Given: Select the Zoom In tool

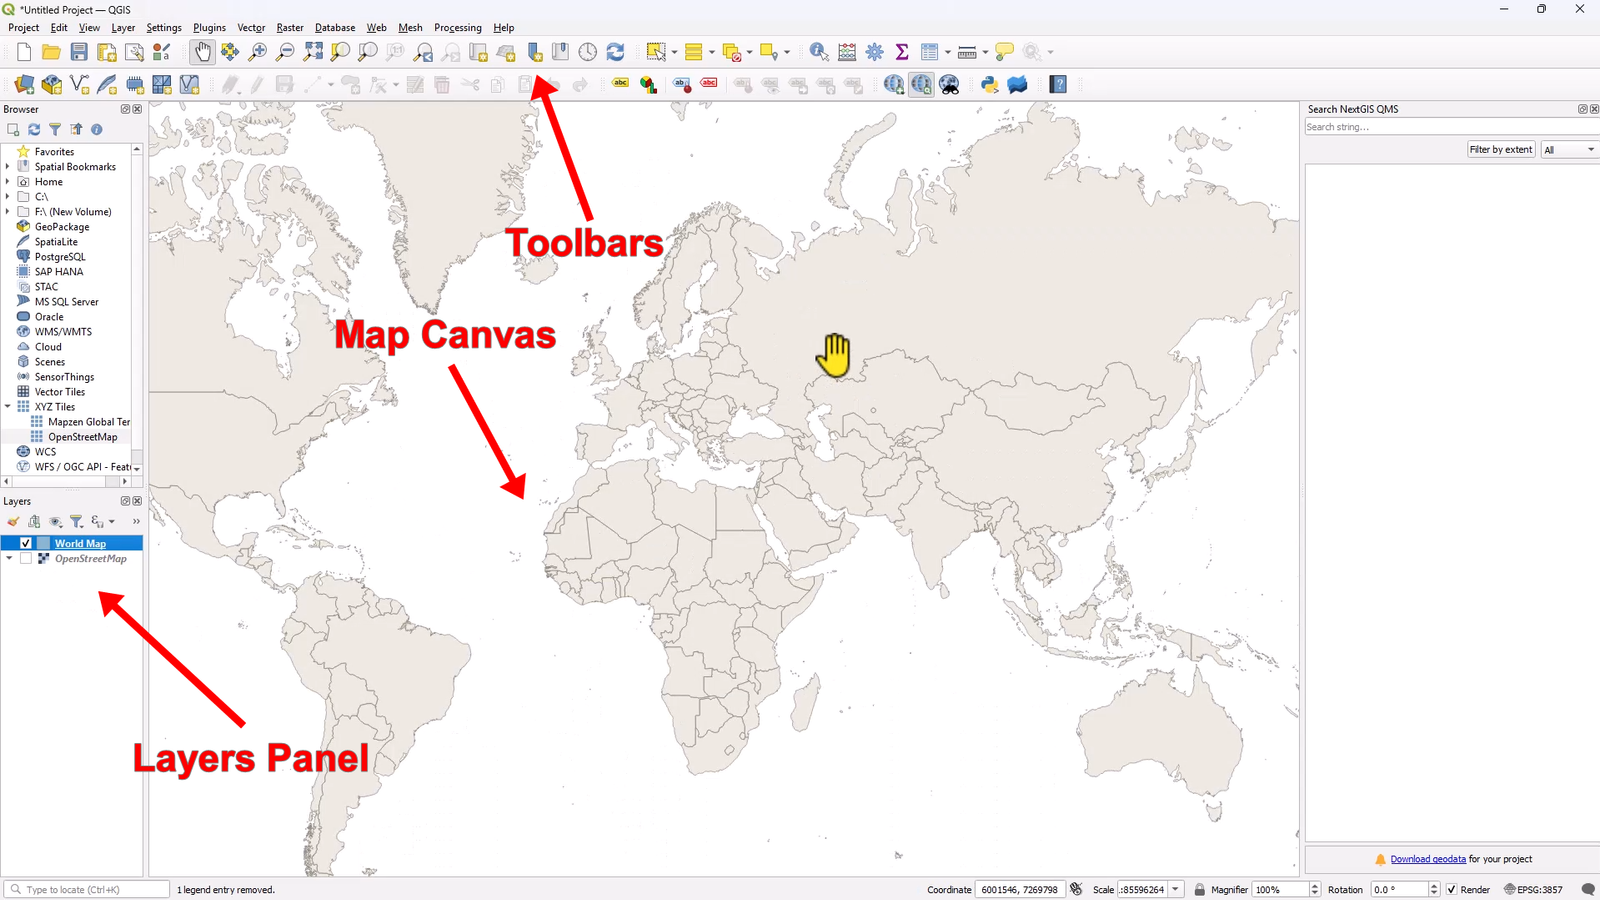Looking at the screenshot, I should pos(258,51).
